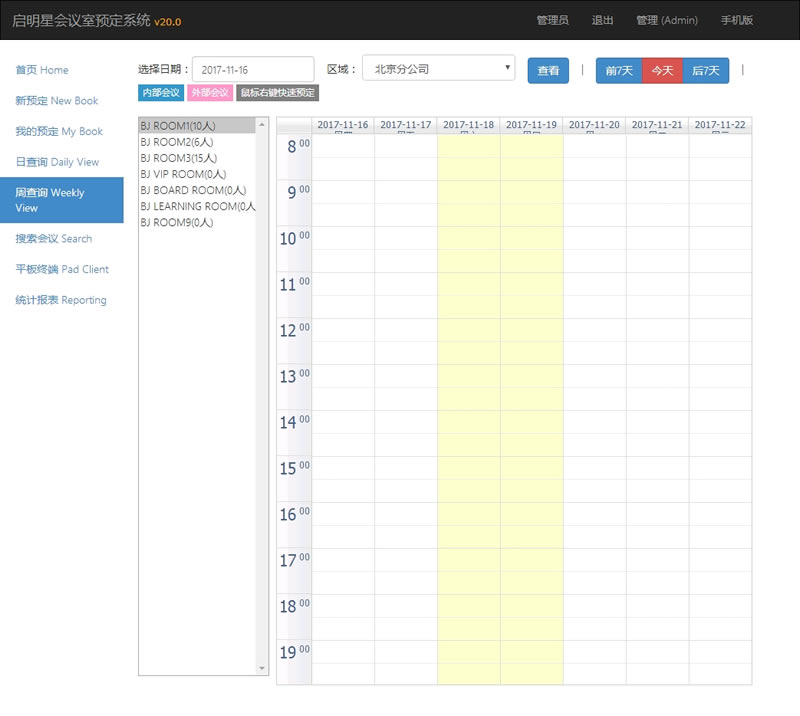This screenshot has width=800, height=716.
Task: Go to previous 7 days (前7天)
Action: pos(619,71)
